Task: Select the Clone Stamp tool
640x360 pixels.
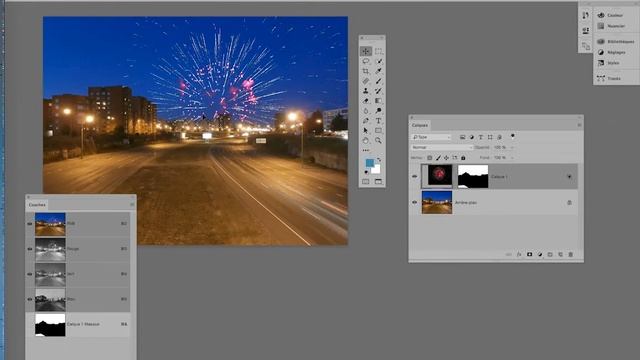Action: tap(366, 91)
